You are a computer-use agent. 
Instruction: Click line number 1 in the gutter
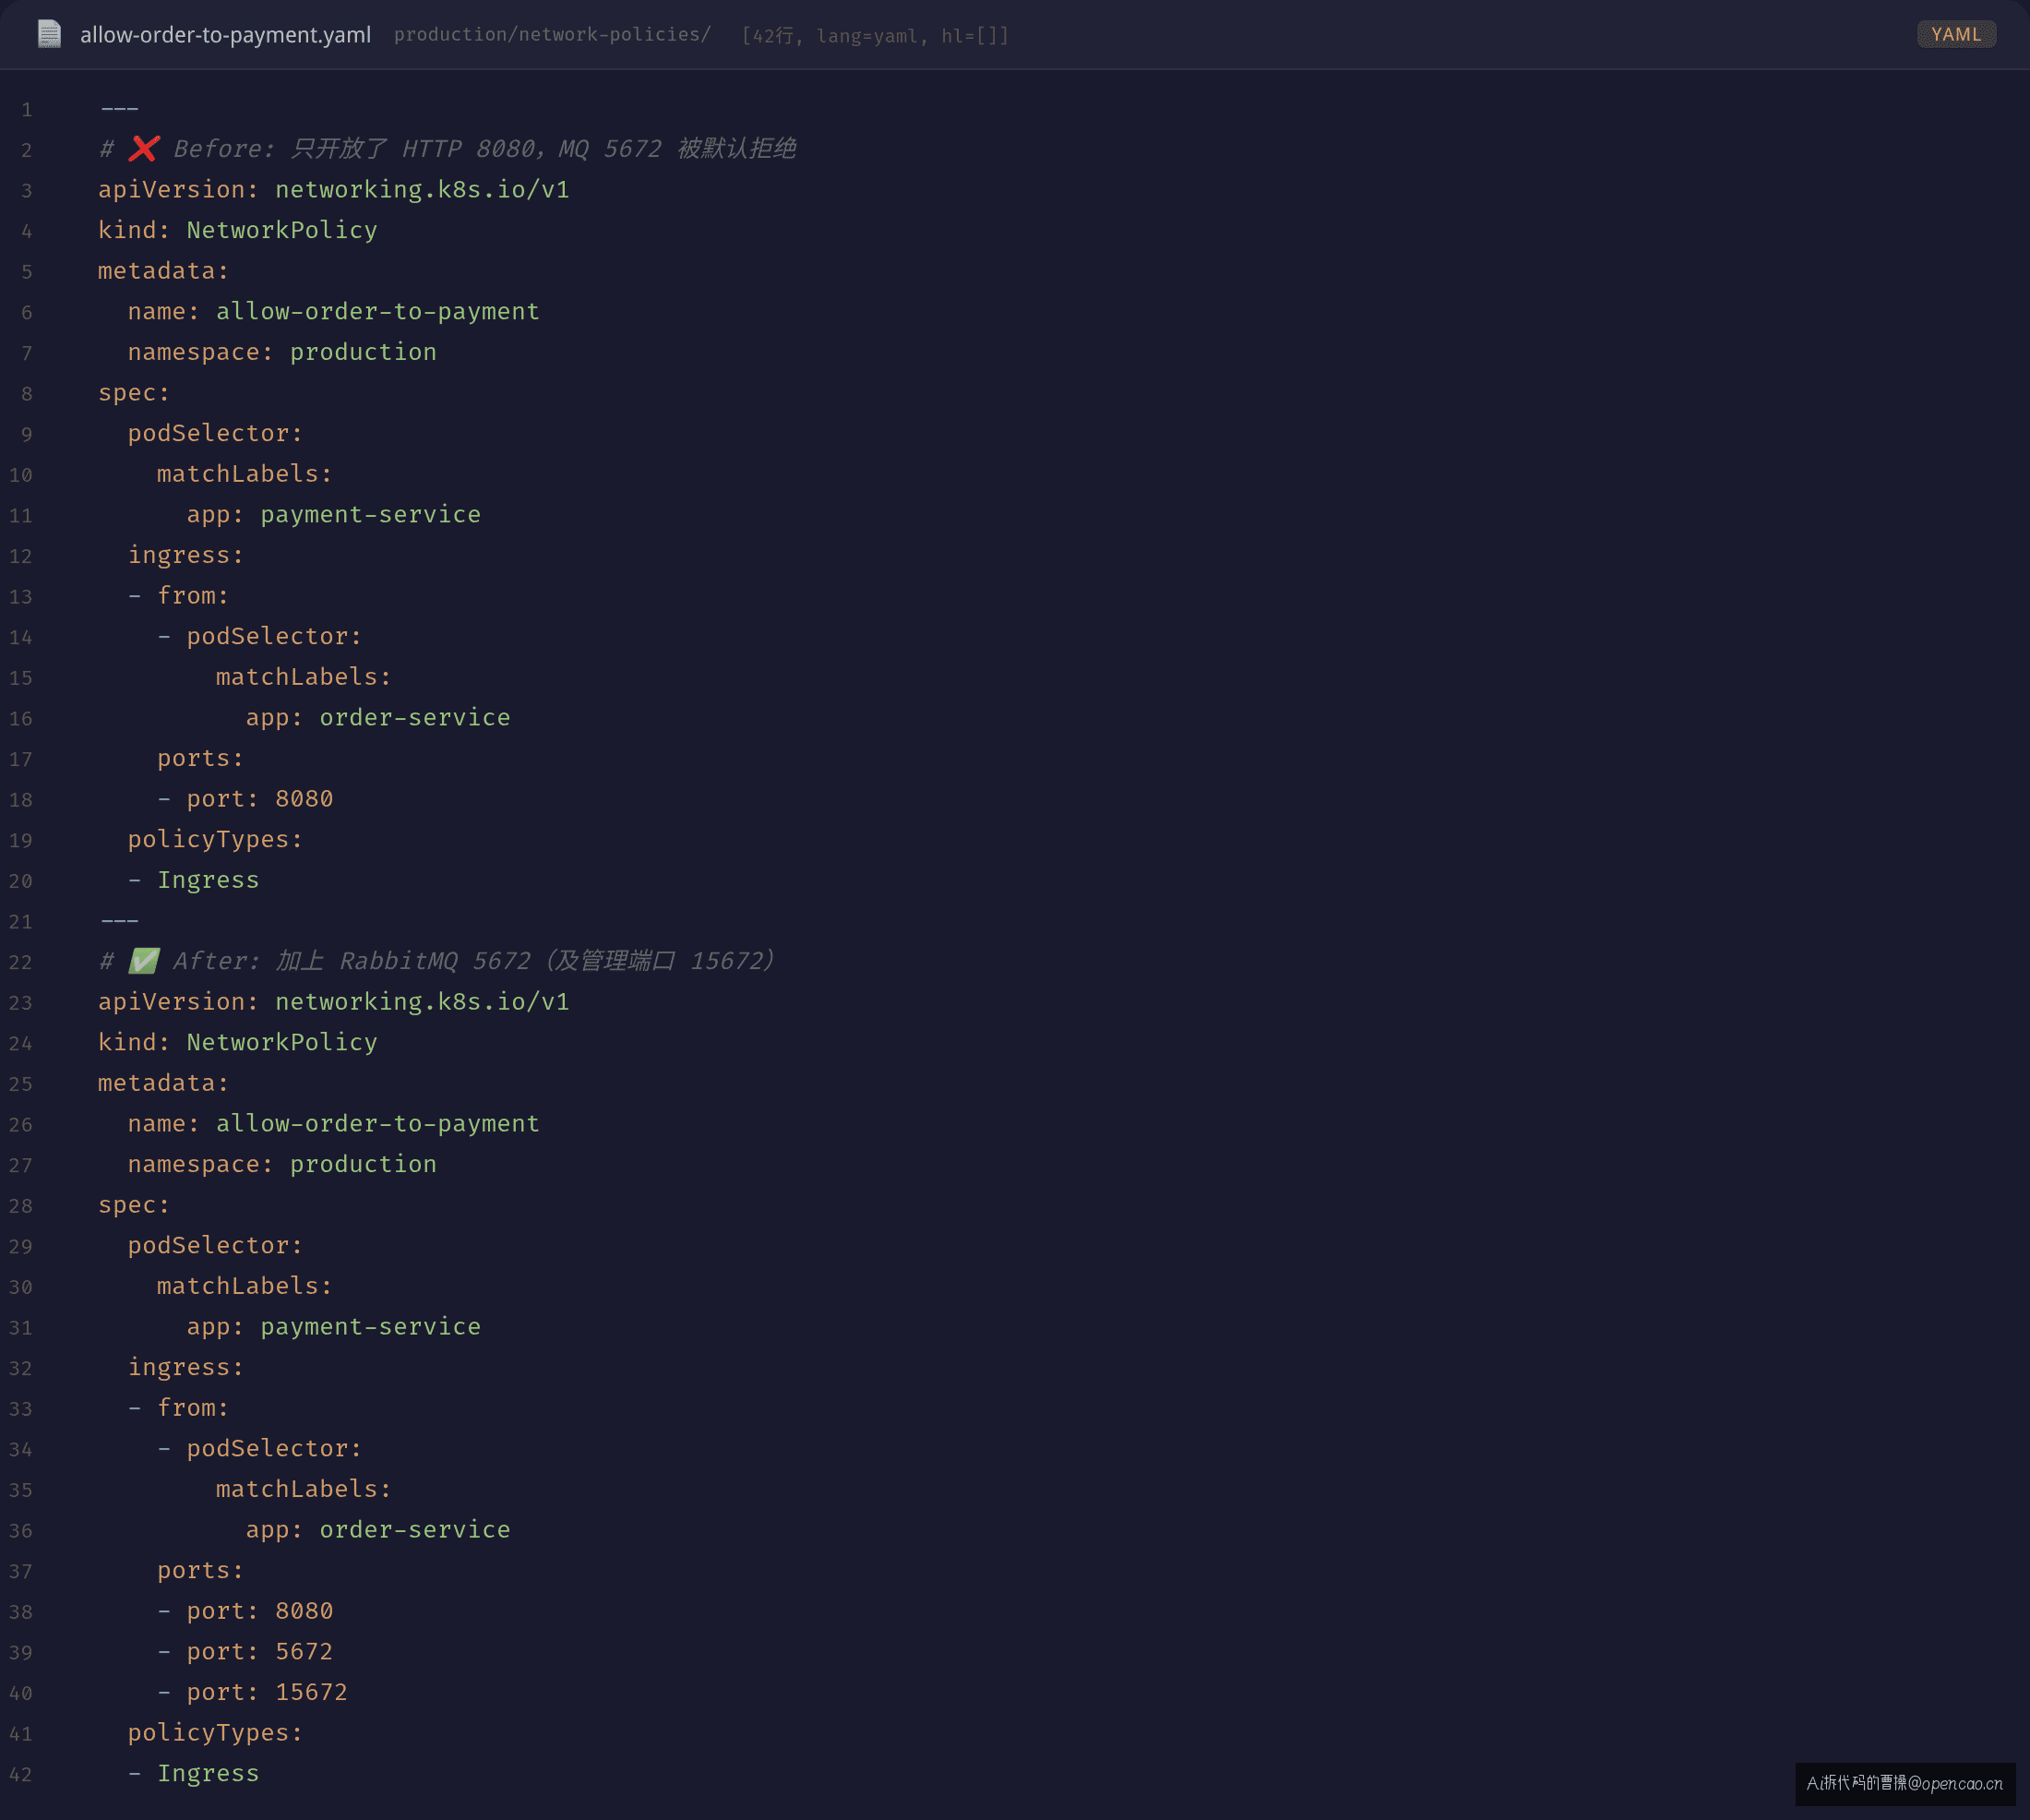(x=27, y=110)
